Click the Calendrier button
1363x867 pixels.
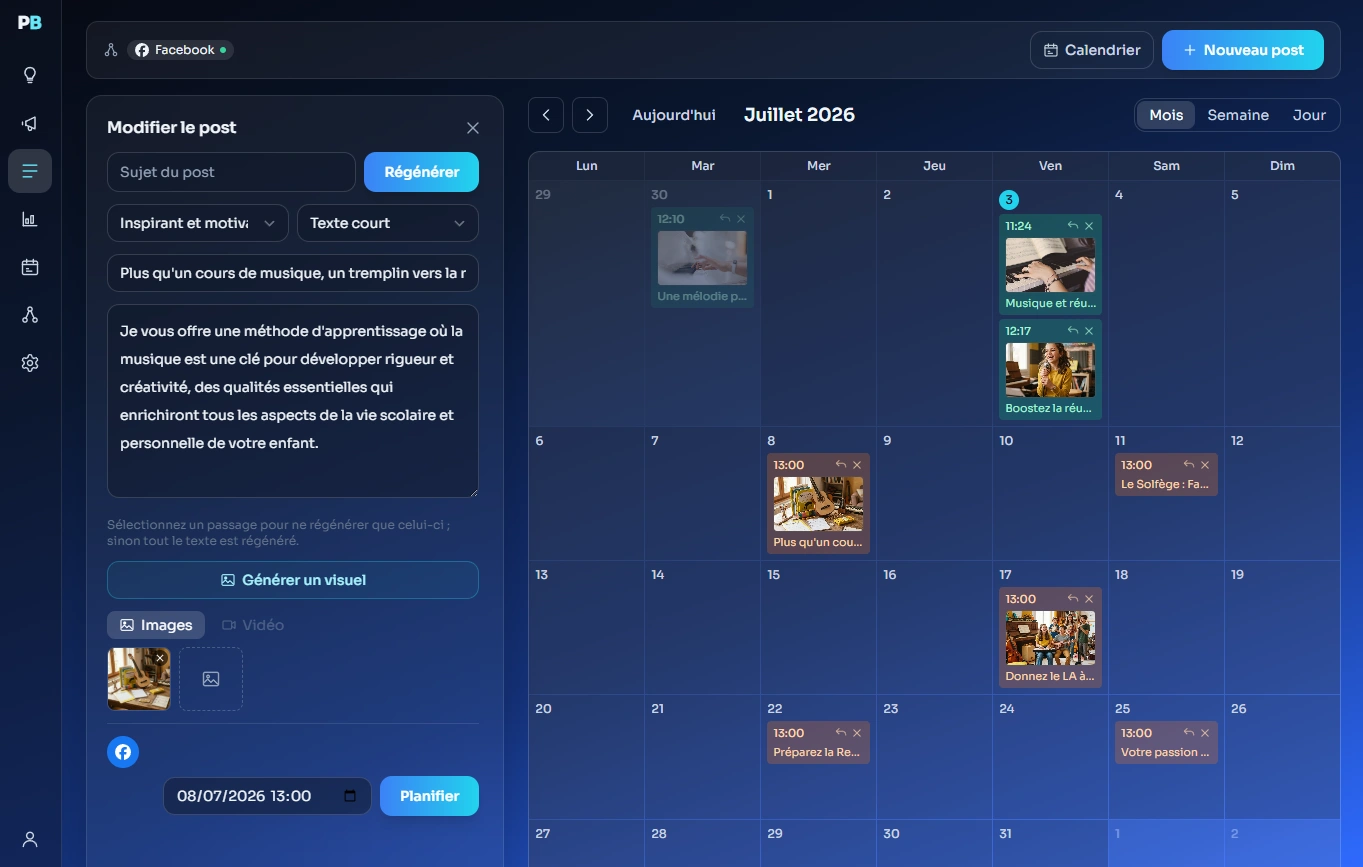pos(1092,50)
